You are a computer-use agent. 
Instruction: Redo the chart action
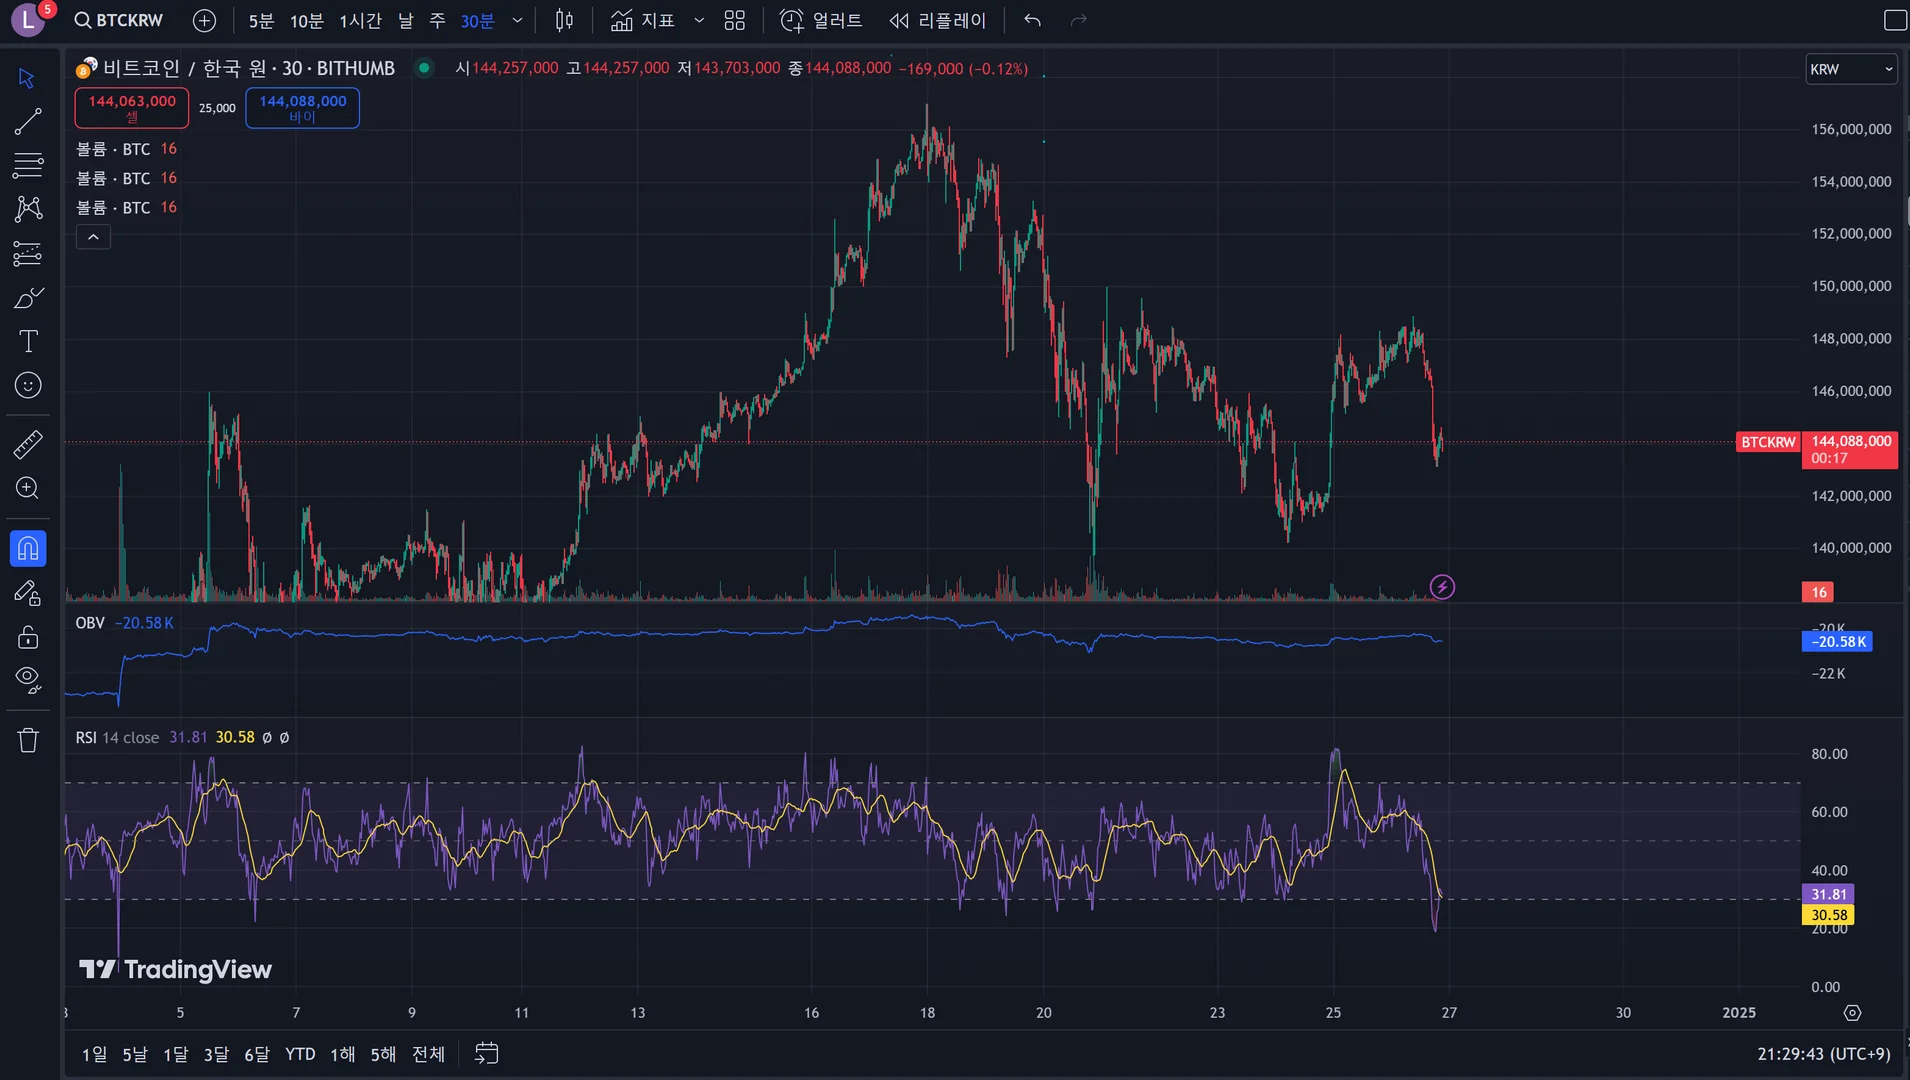pyautogui.click(x=1078, y=20)
